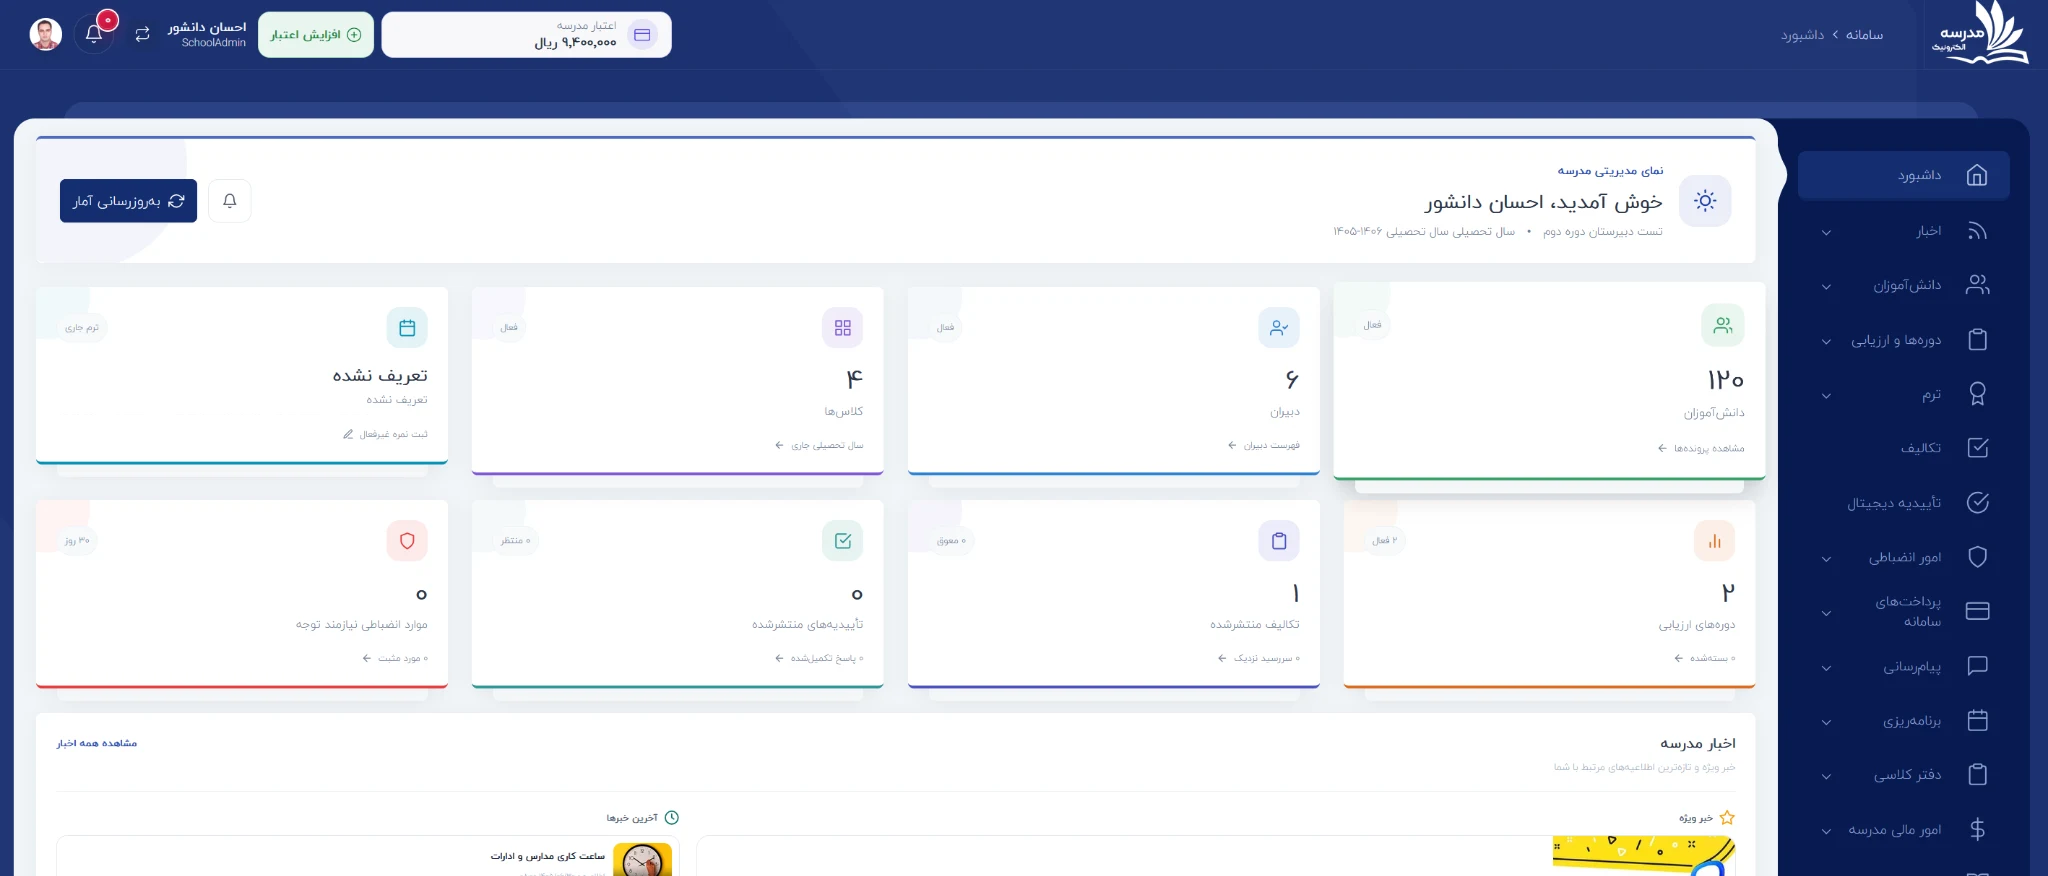
Task: Open notifications via the top bar bell with red badge
Action: pos(94,34)
